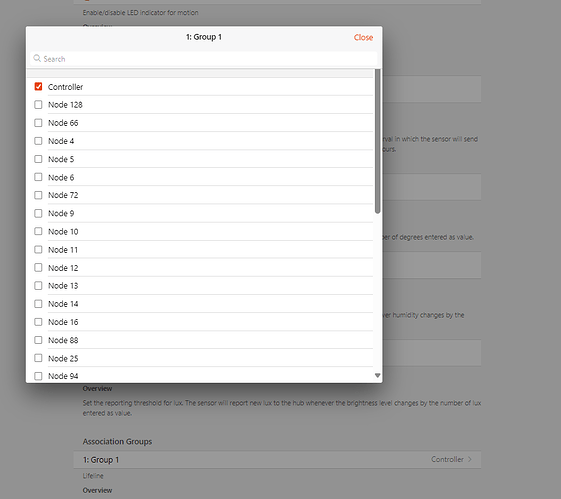Open the 1: Group 1 association row

point(277,460)
